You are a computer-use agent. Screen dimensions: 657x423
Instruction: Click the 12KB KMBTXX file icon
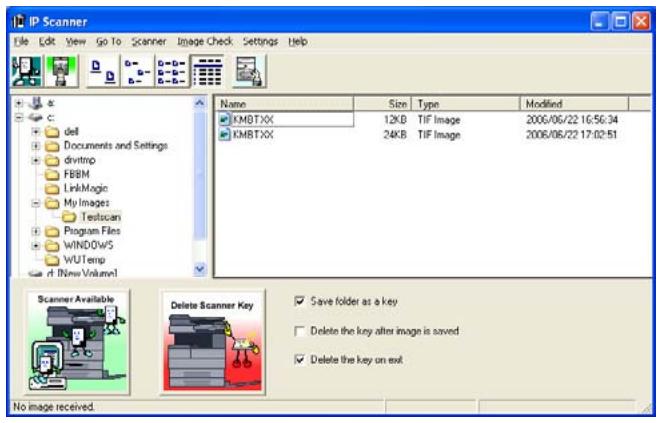pyautogui.click(x=225, y=119)
